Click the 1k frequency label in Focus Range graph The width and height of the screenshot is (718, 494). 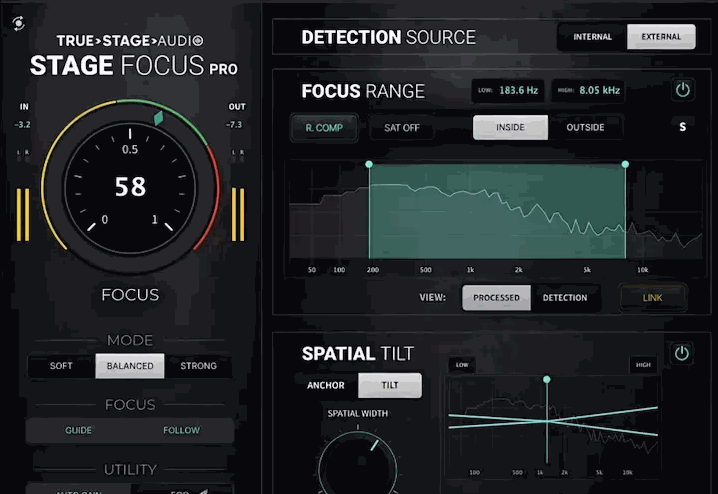pyautogui.click(x=470, y=270)
